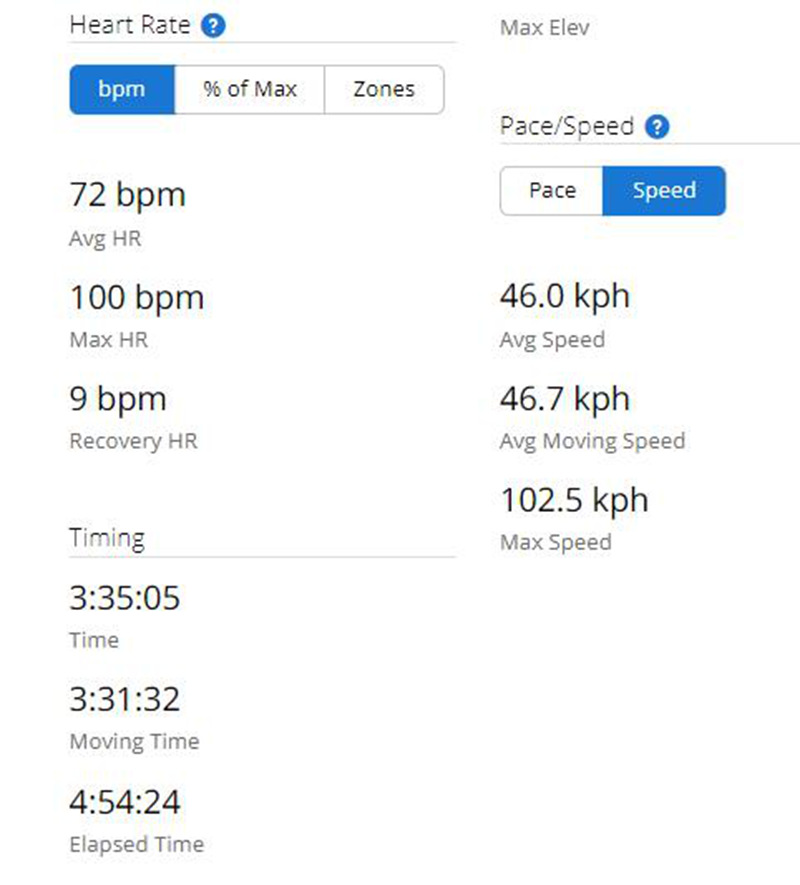Select the bpm heart rate view
Image resolution: width=800 pixels, height=885 pixels.
(x=122, y=90)
